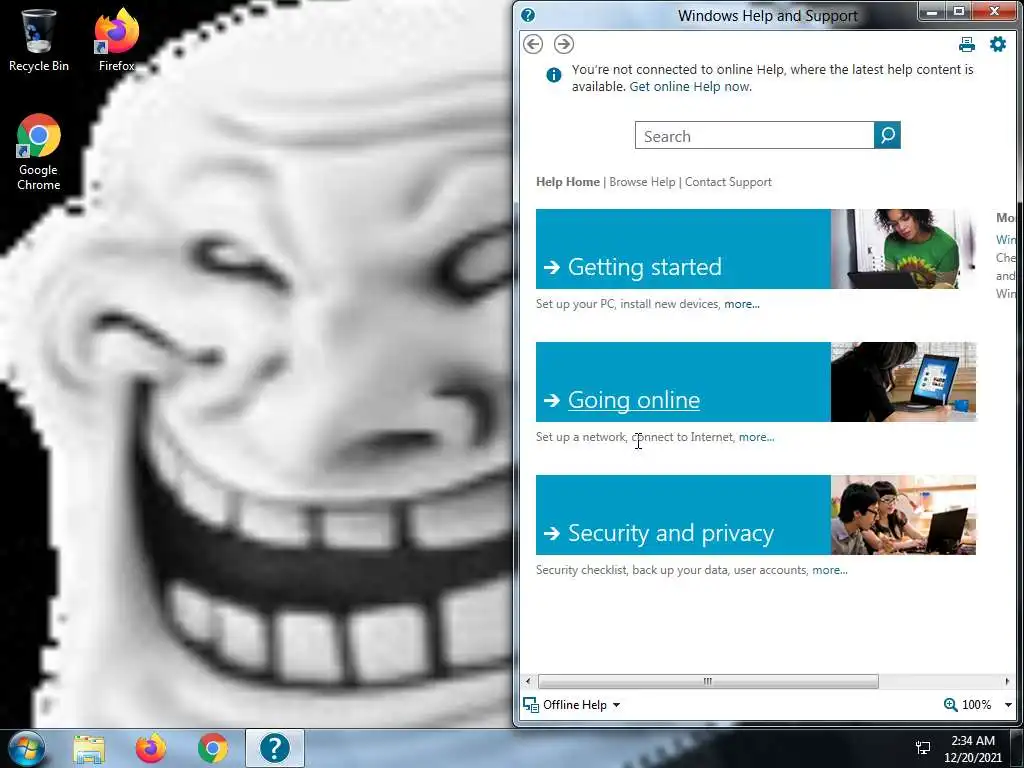The height and width of the screenshot is (768, 1024).
Task: Open Recycle Bin desktop icon
Action: click(x=39, y=40)
